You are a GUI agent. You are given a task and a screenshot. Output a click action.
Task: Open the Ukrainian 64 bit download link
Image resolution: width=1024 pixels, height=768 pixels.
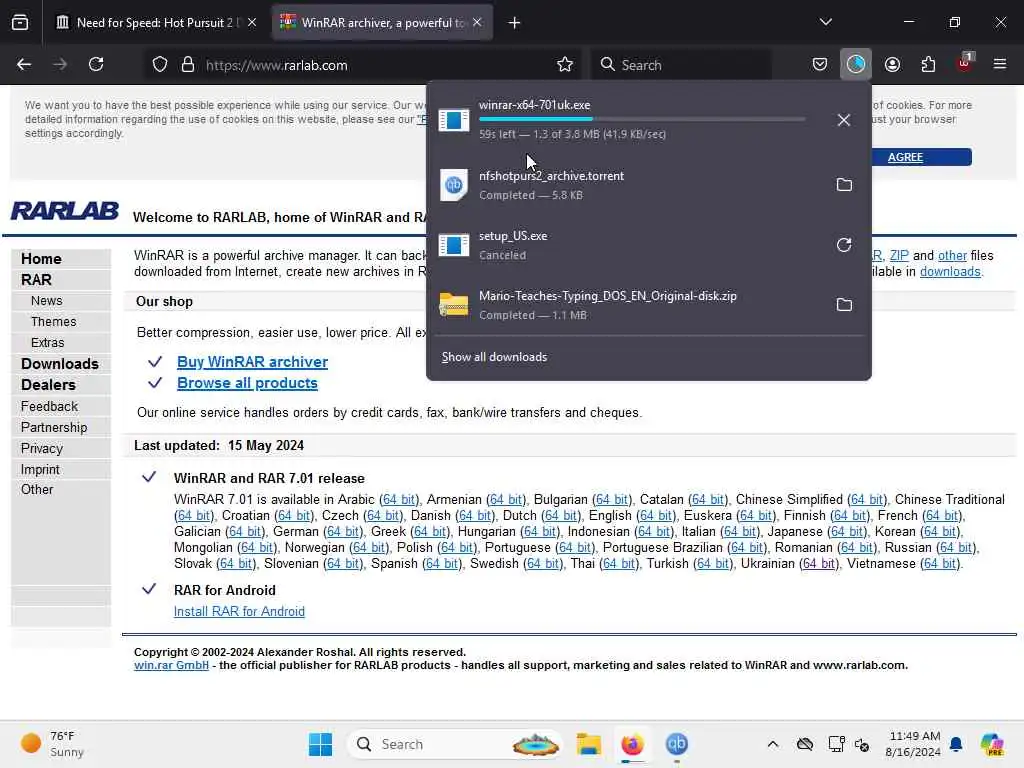point(819,564)
